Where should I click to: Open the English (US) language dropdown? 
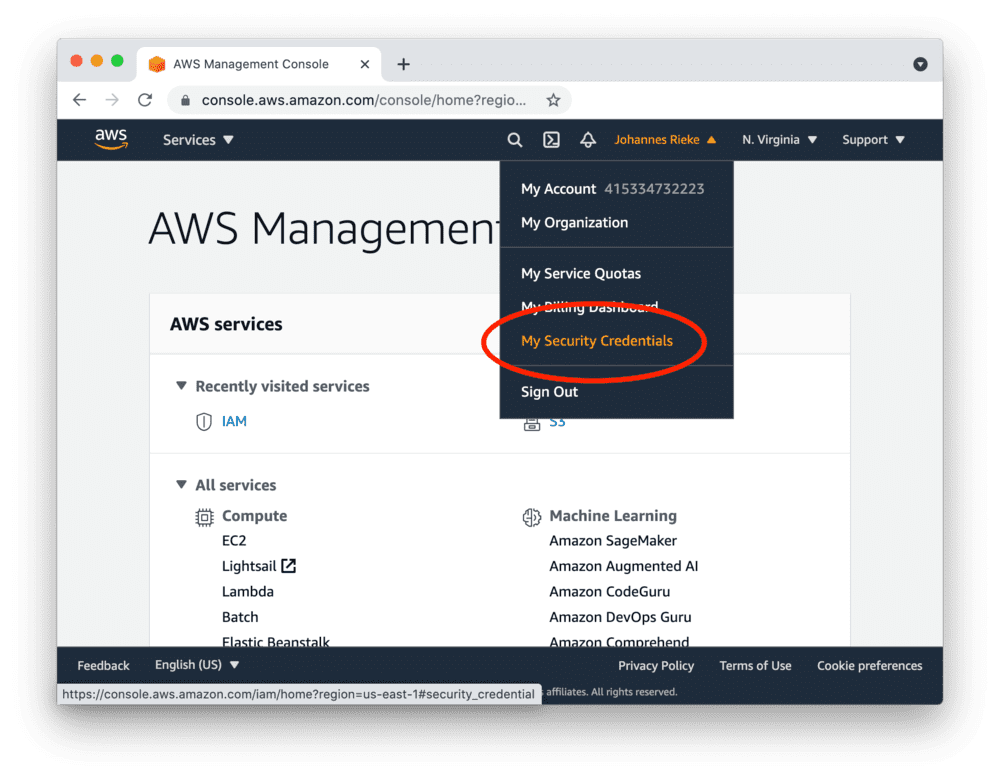[x=196, y=664]
